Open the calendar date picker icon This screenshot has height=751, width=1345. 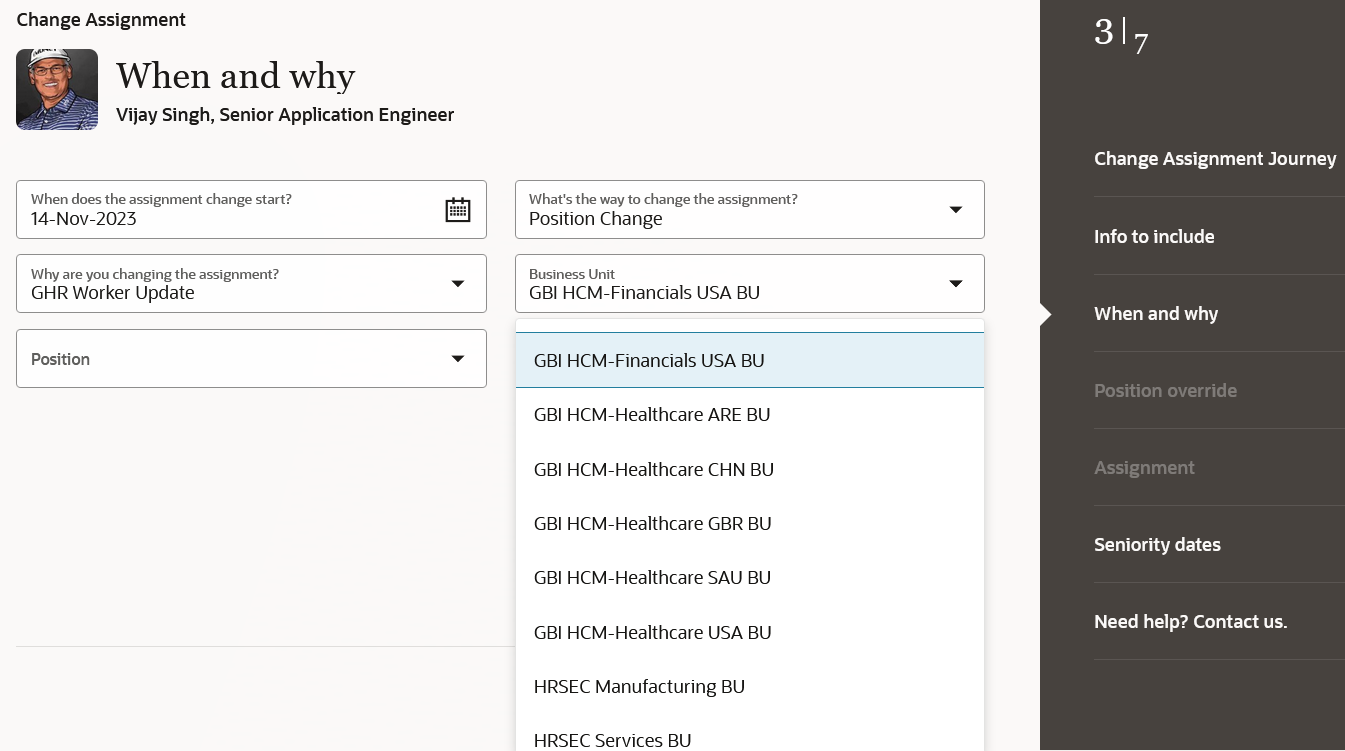coord(458,209)
